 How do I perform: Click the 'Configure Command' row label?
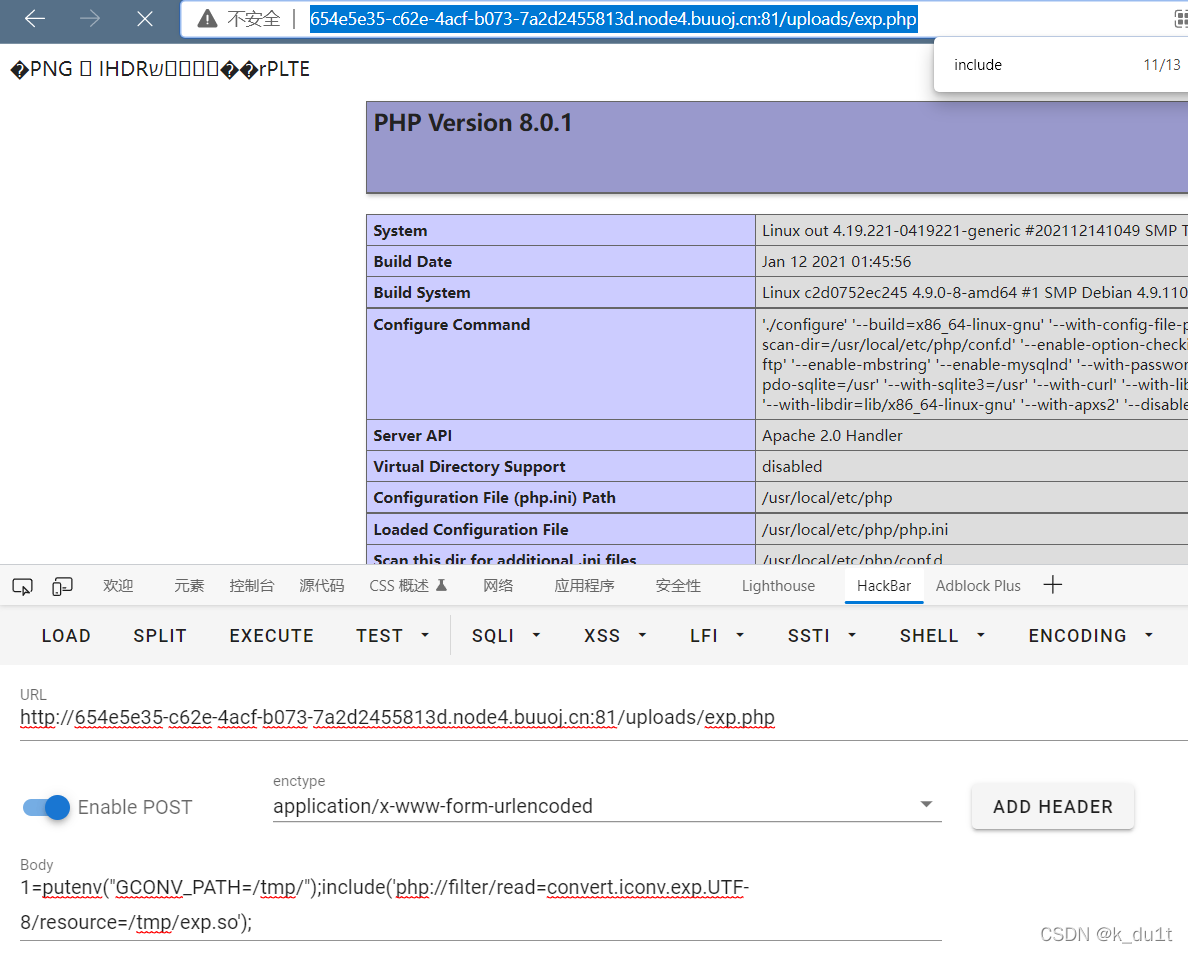pos(452,324)
